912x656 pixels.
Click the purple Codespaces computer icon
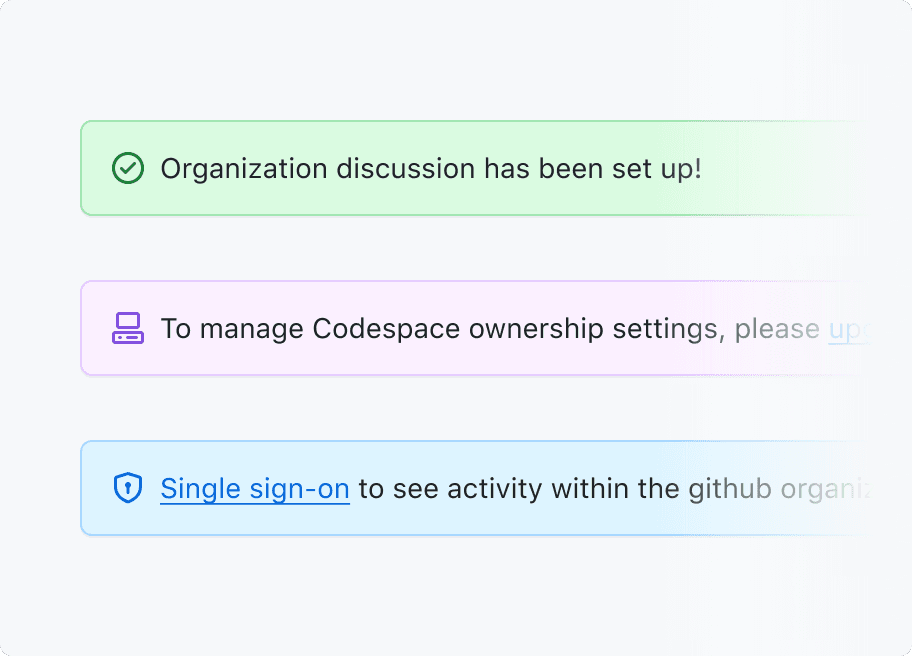coord(127,328)
